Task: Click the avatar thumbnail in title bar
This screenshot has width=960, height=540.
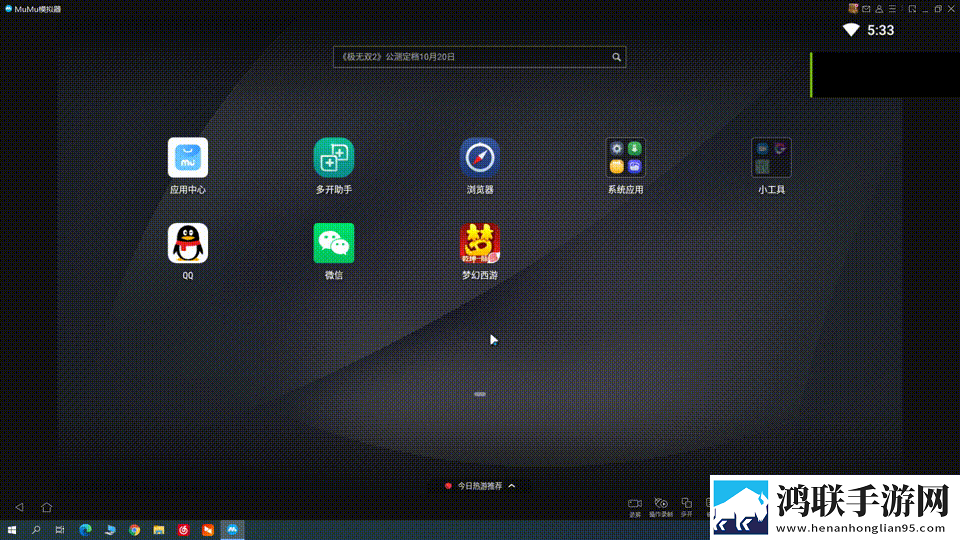Action: (x=853, y=9)
